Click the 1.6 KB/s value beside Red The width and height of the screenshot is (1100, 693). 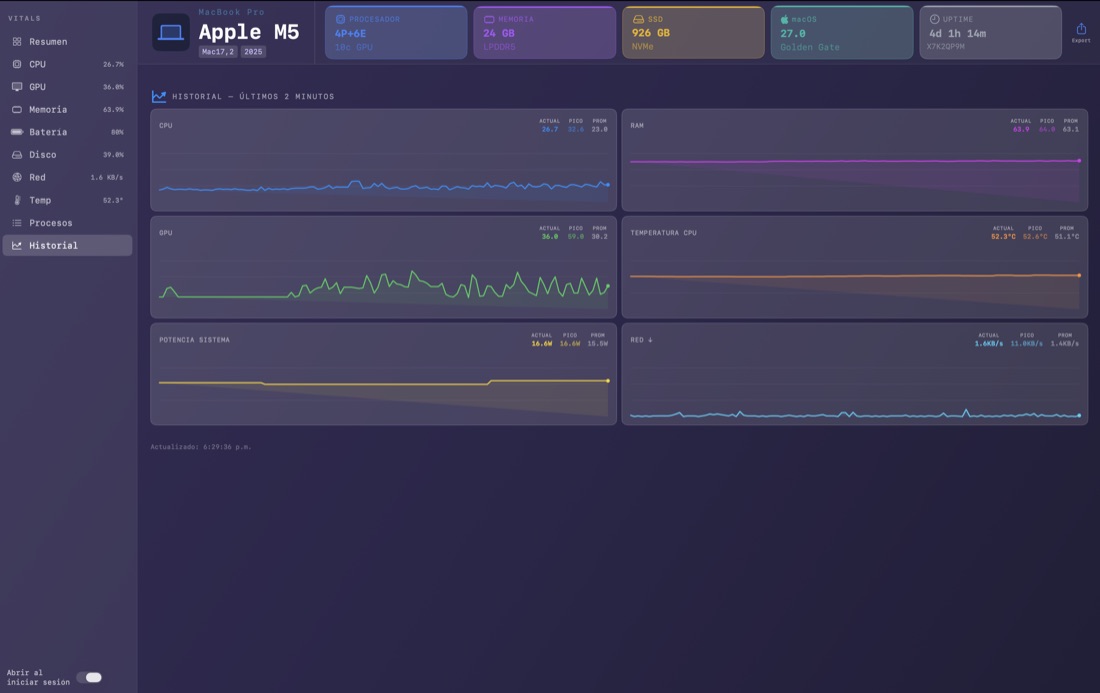click(107, 177)
